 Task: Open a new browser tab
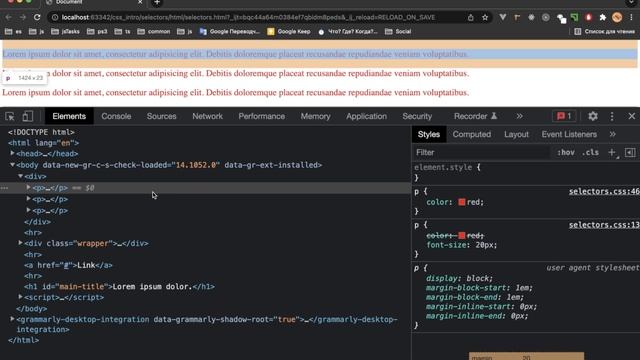pos(157,3)
